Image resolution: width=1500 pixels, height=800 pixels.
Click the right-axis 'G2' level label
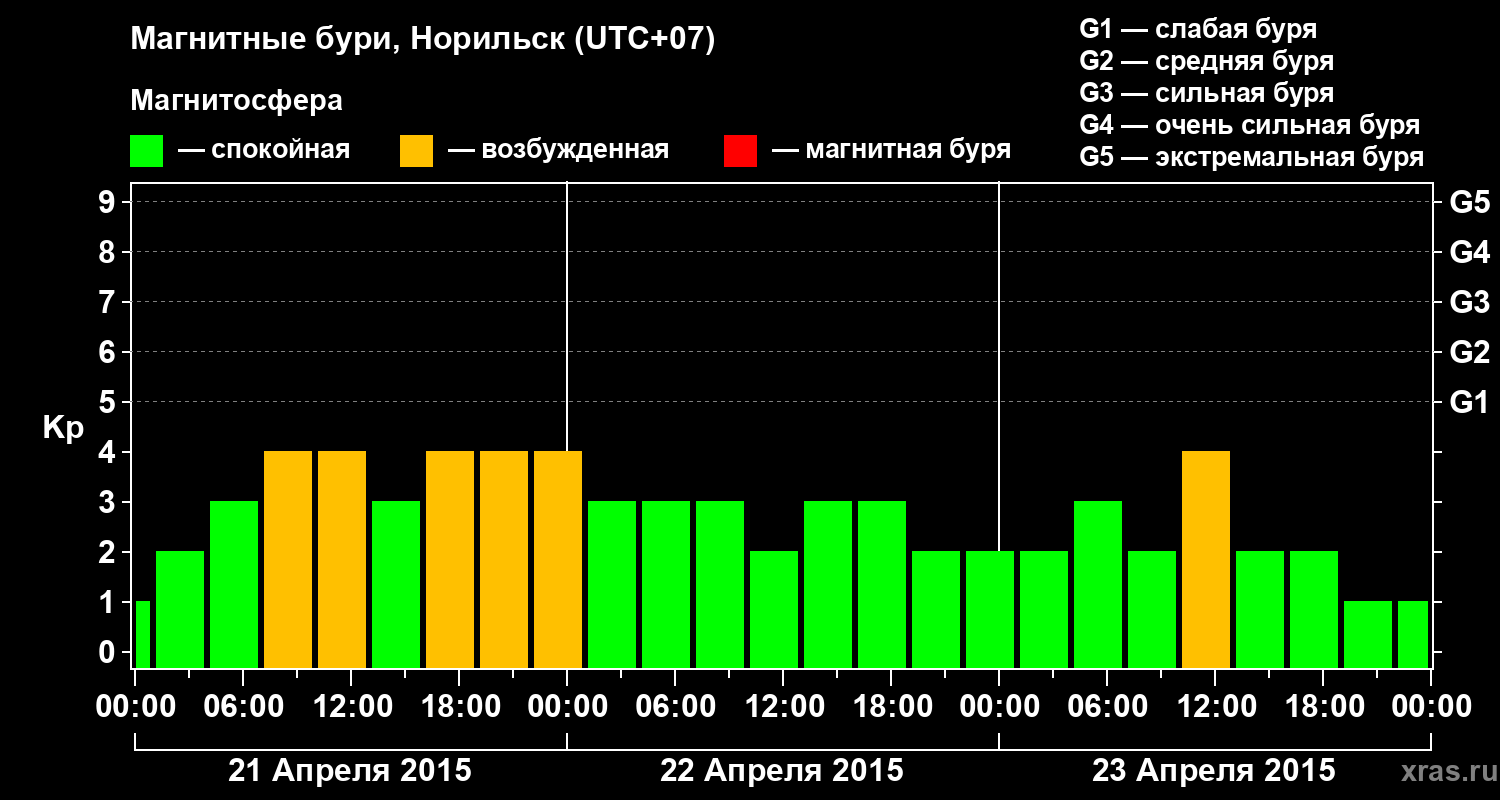[x=1469, y=352]
